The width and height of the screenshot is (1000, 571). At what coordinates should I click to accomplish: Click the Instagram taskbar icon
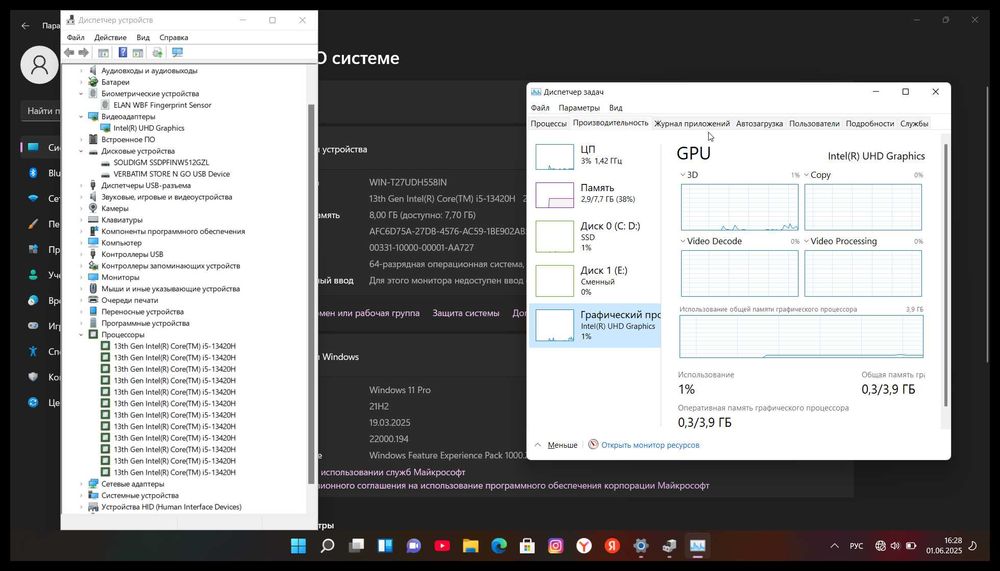pyautogui.click(x=555, y=545)
